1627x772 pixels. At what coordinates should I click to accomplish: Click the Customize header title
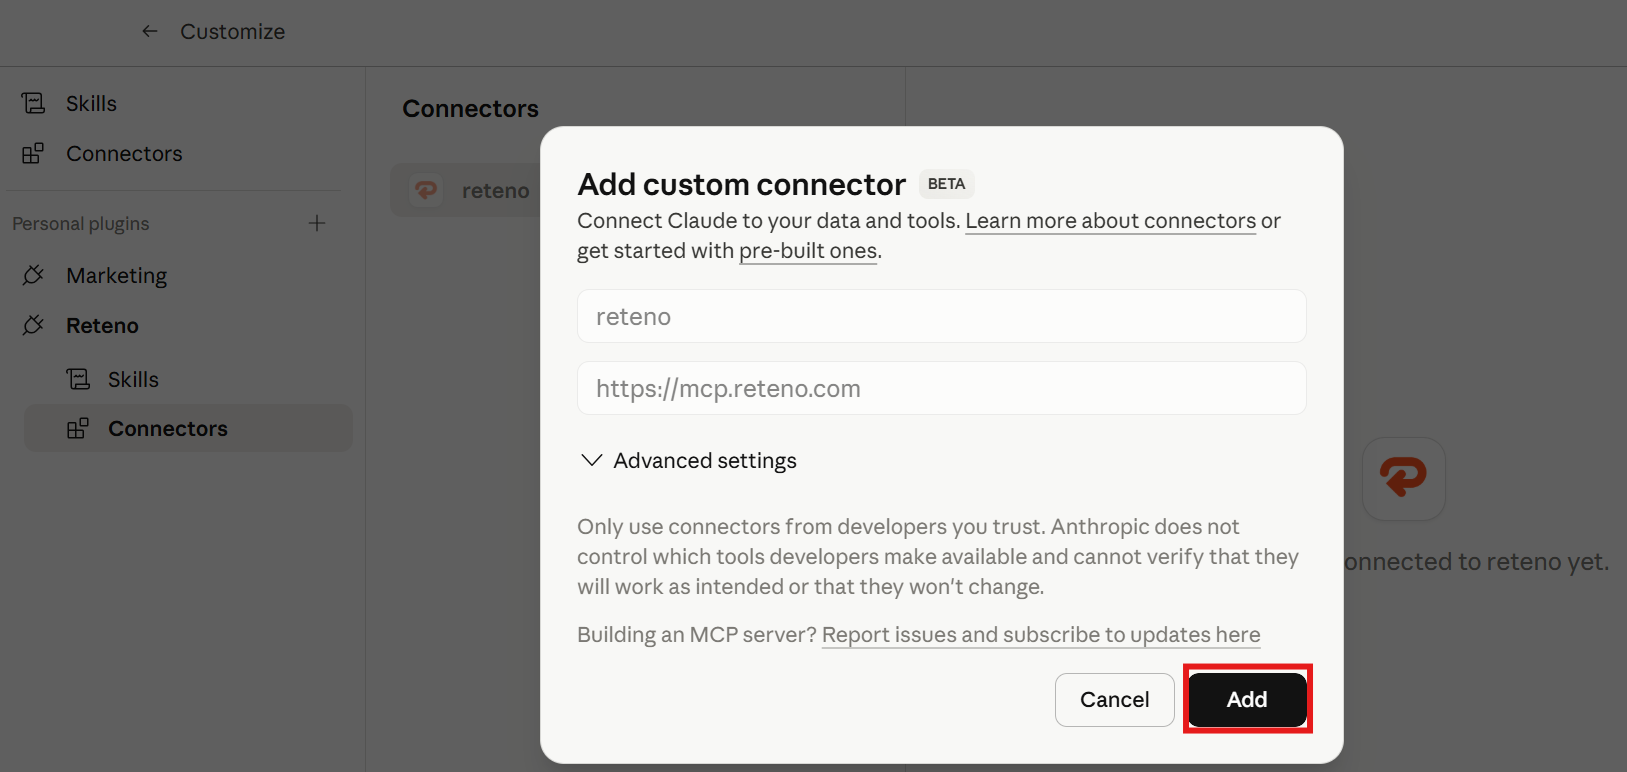(x=233, y=32)
